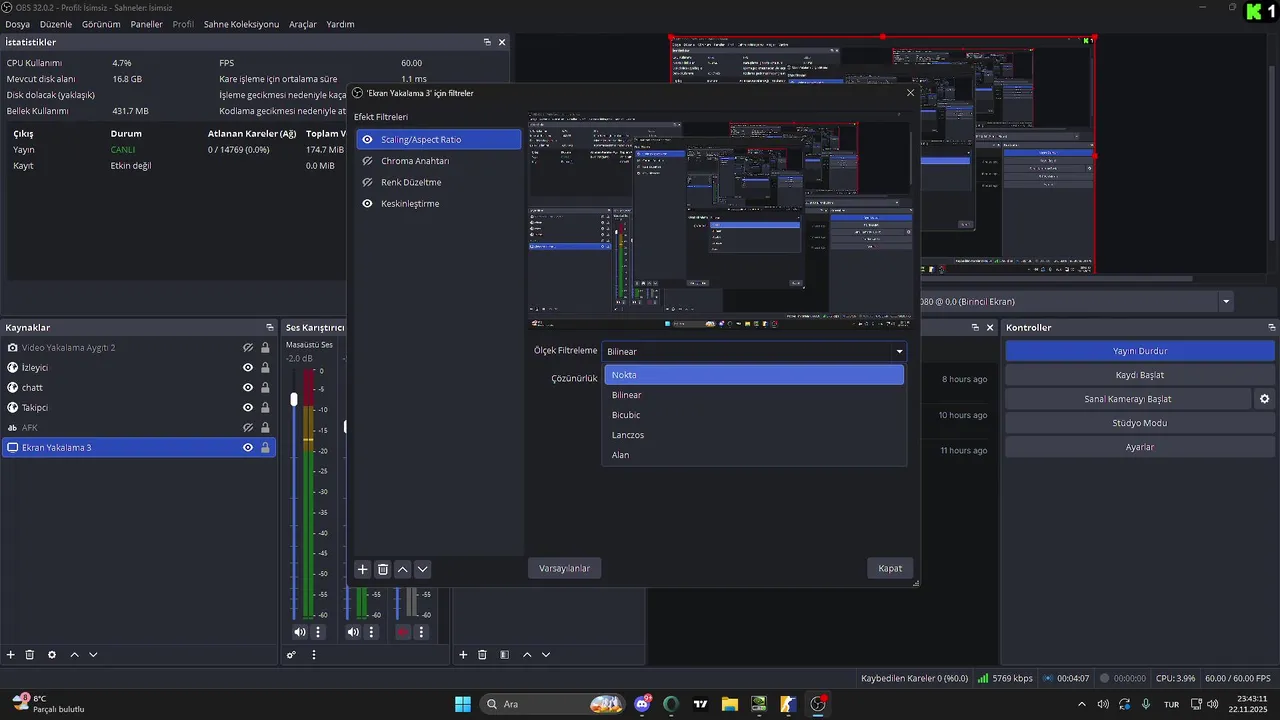Mute Masaüstü Ses speaker icon
The image size is (1280, 720).
tap(300, 632)
